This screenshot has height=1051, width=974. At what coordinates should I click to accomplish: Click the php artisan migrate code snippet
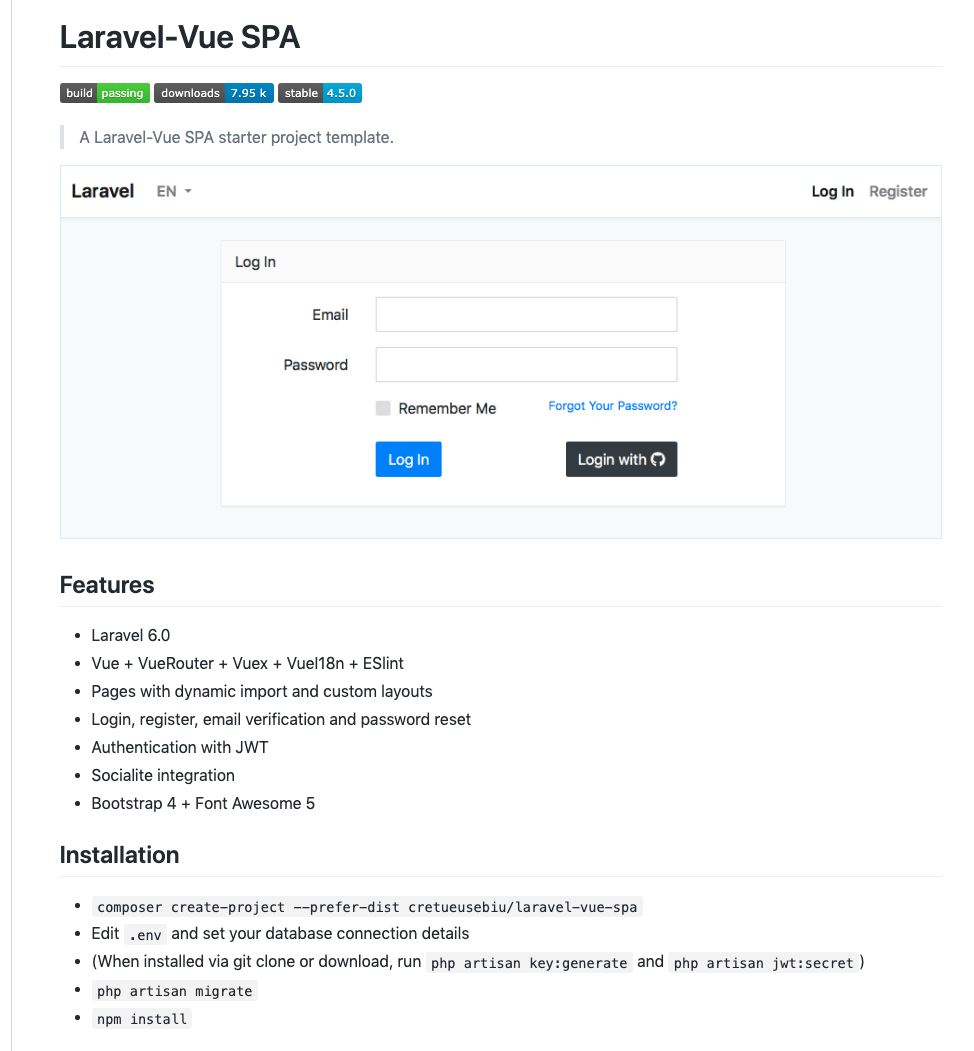[x=175, y=991]
